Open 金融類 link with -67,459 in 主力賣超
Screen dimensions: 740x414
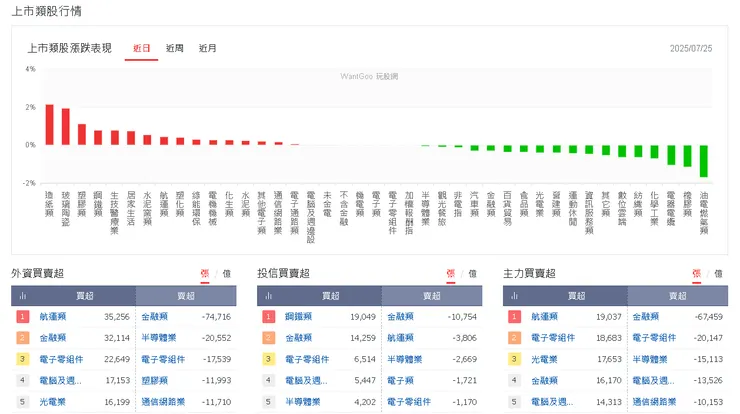646,317
